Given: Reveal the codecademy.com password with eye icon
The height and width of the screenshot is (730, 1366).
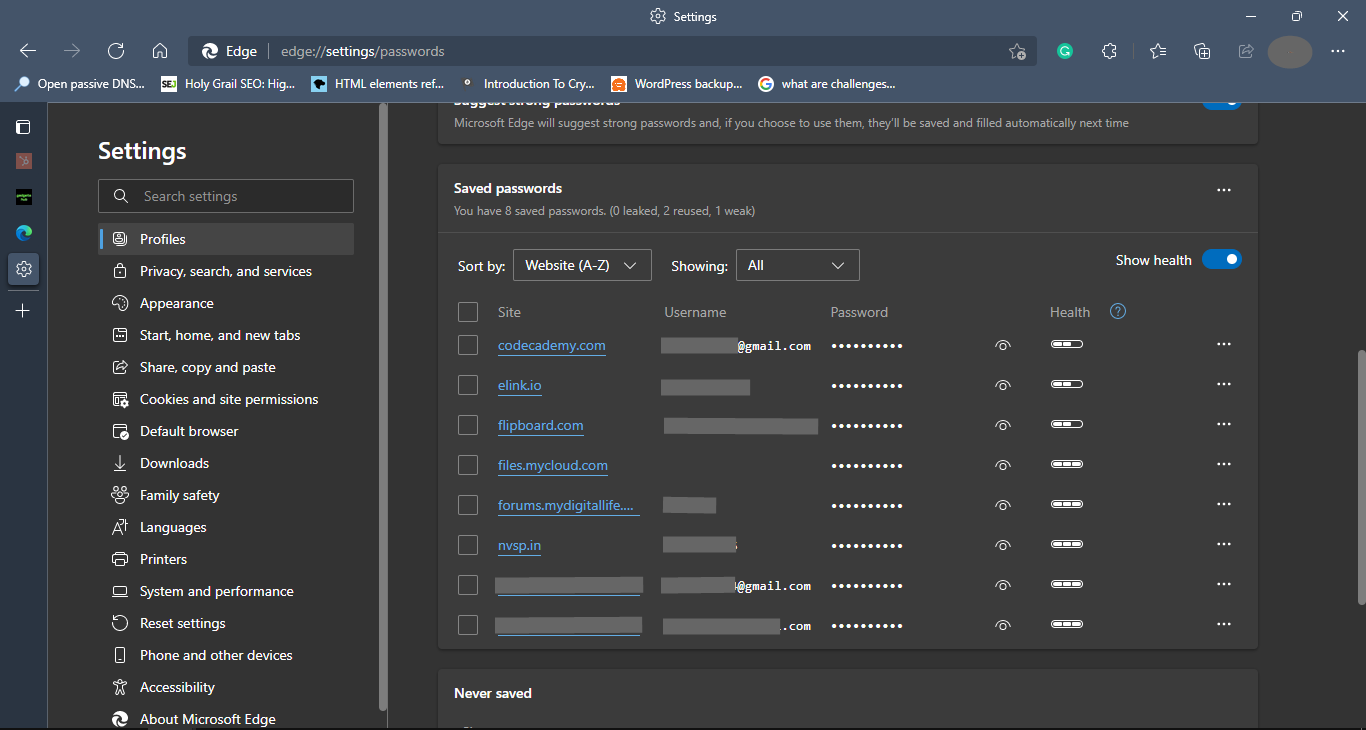Looking at the screenshot, I should 1003,345.
